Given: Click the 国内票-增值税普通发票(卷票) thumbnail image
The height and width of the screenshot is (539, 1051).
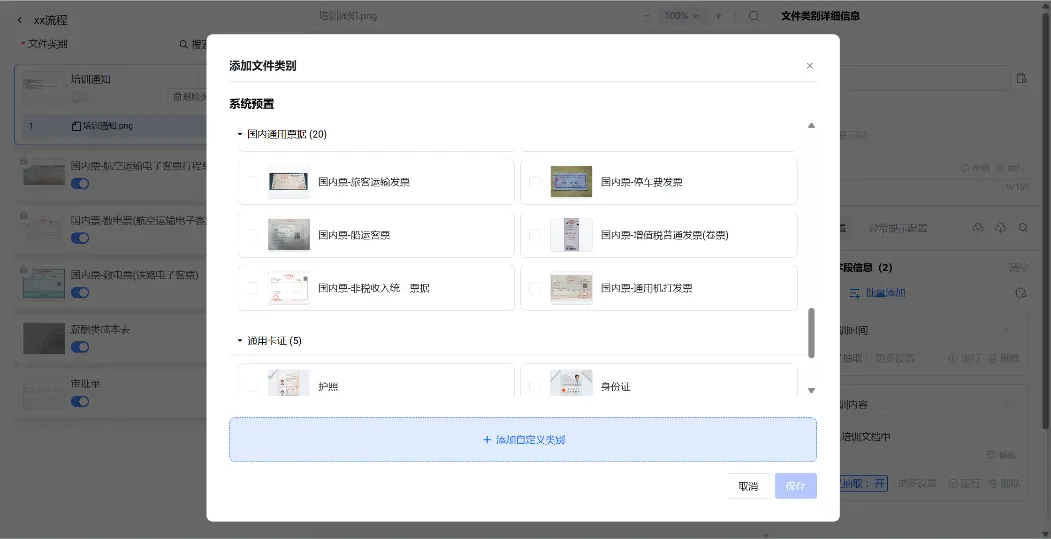Looking at the screenshot, I should point(571,235).
